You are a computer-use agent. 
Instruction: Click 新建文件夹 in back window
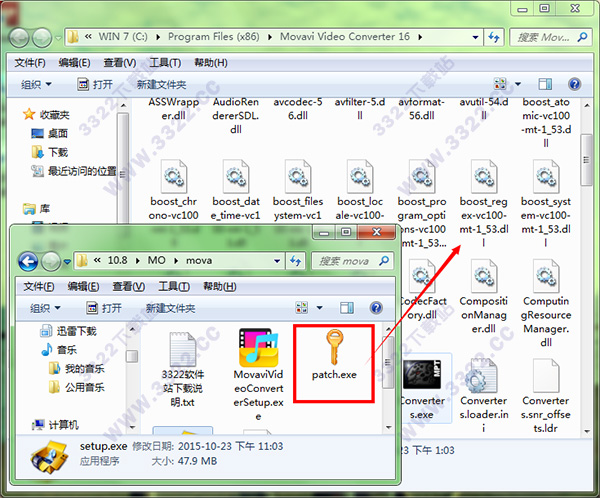click(161, 84)
